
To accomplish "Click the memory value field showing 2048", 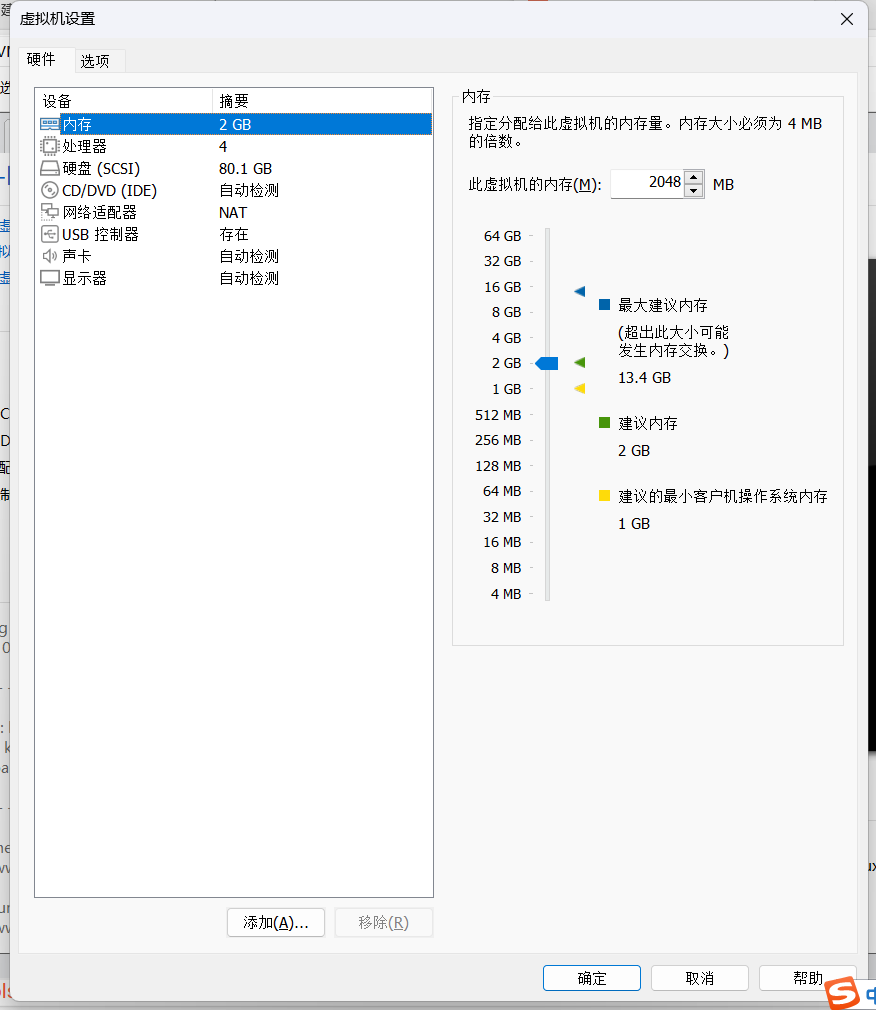I will point(646,183).
